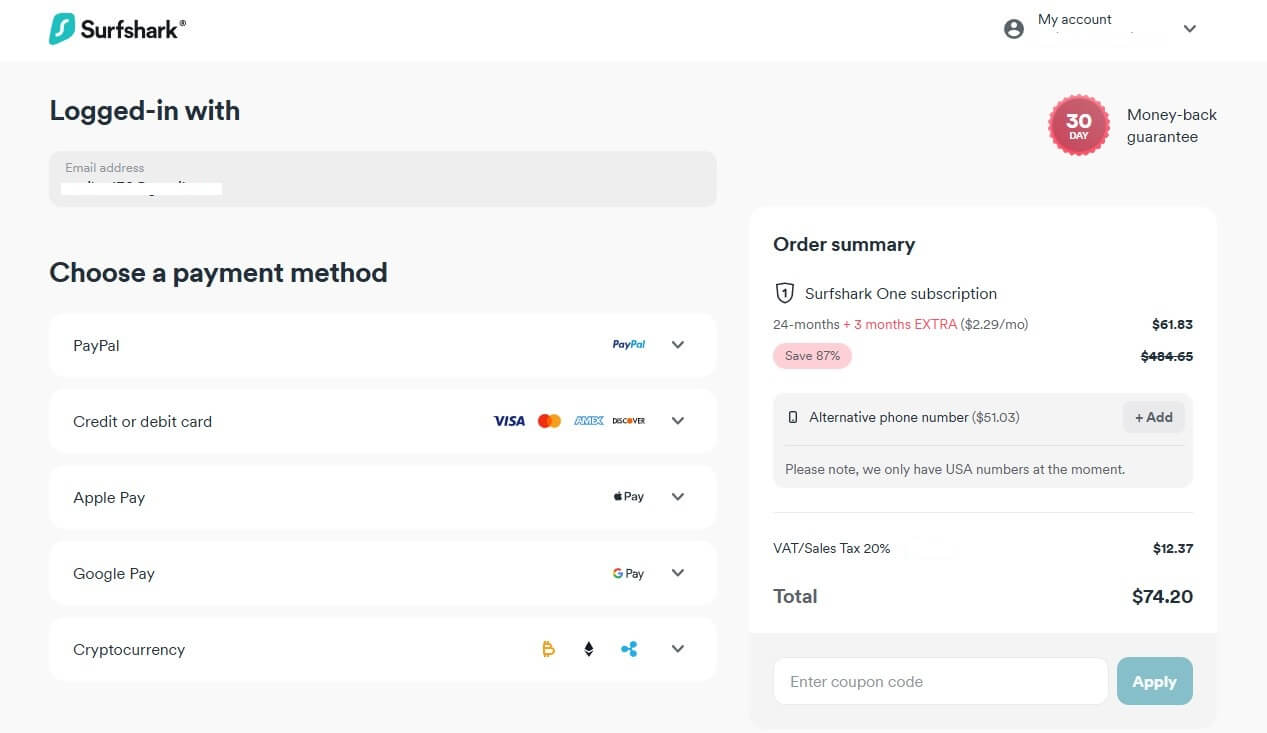Click the Ethereum cryptocurrency icon
This screenshot has height=733, width=1267.
click(588, 649)
